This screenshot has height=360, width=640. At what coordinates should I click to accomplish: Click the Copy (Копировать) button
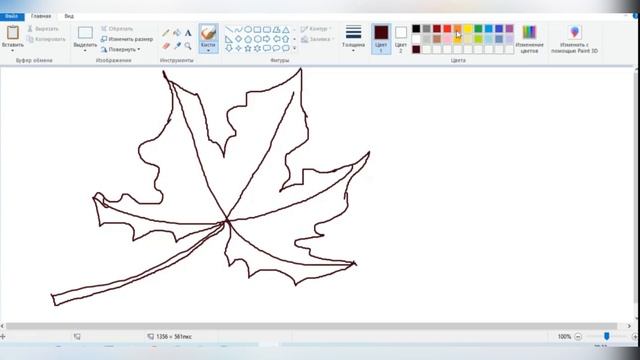point(46,39)
